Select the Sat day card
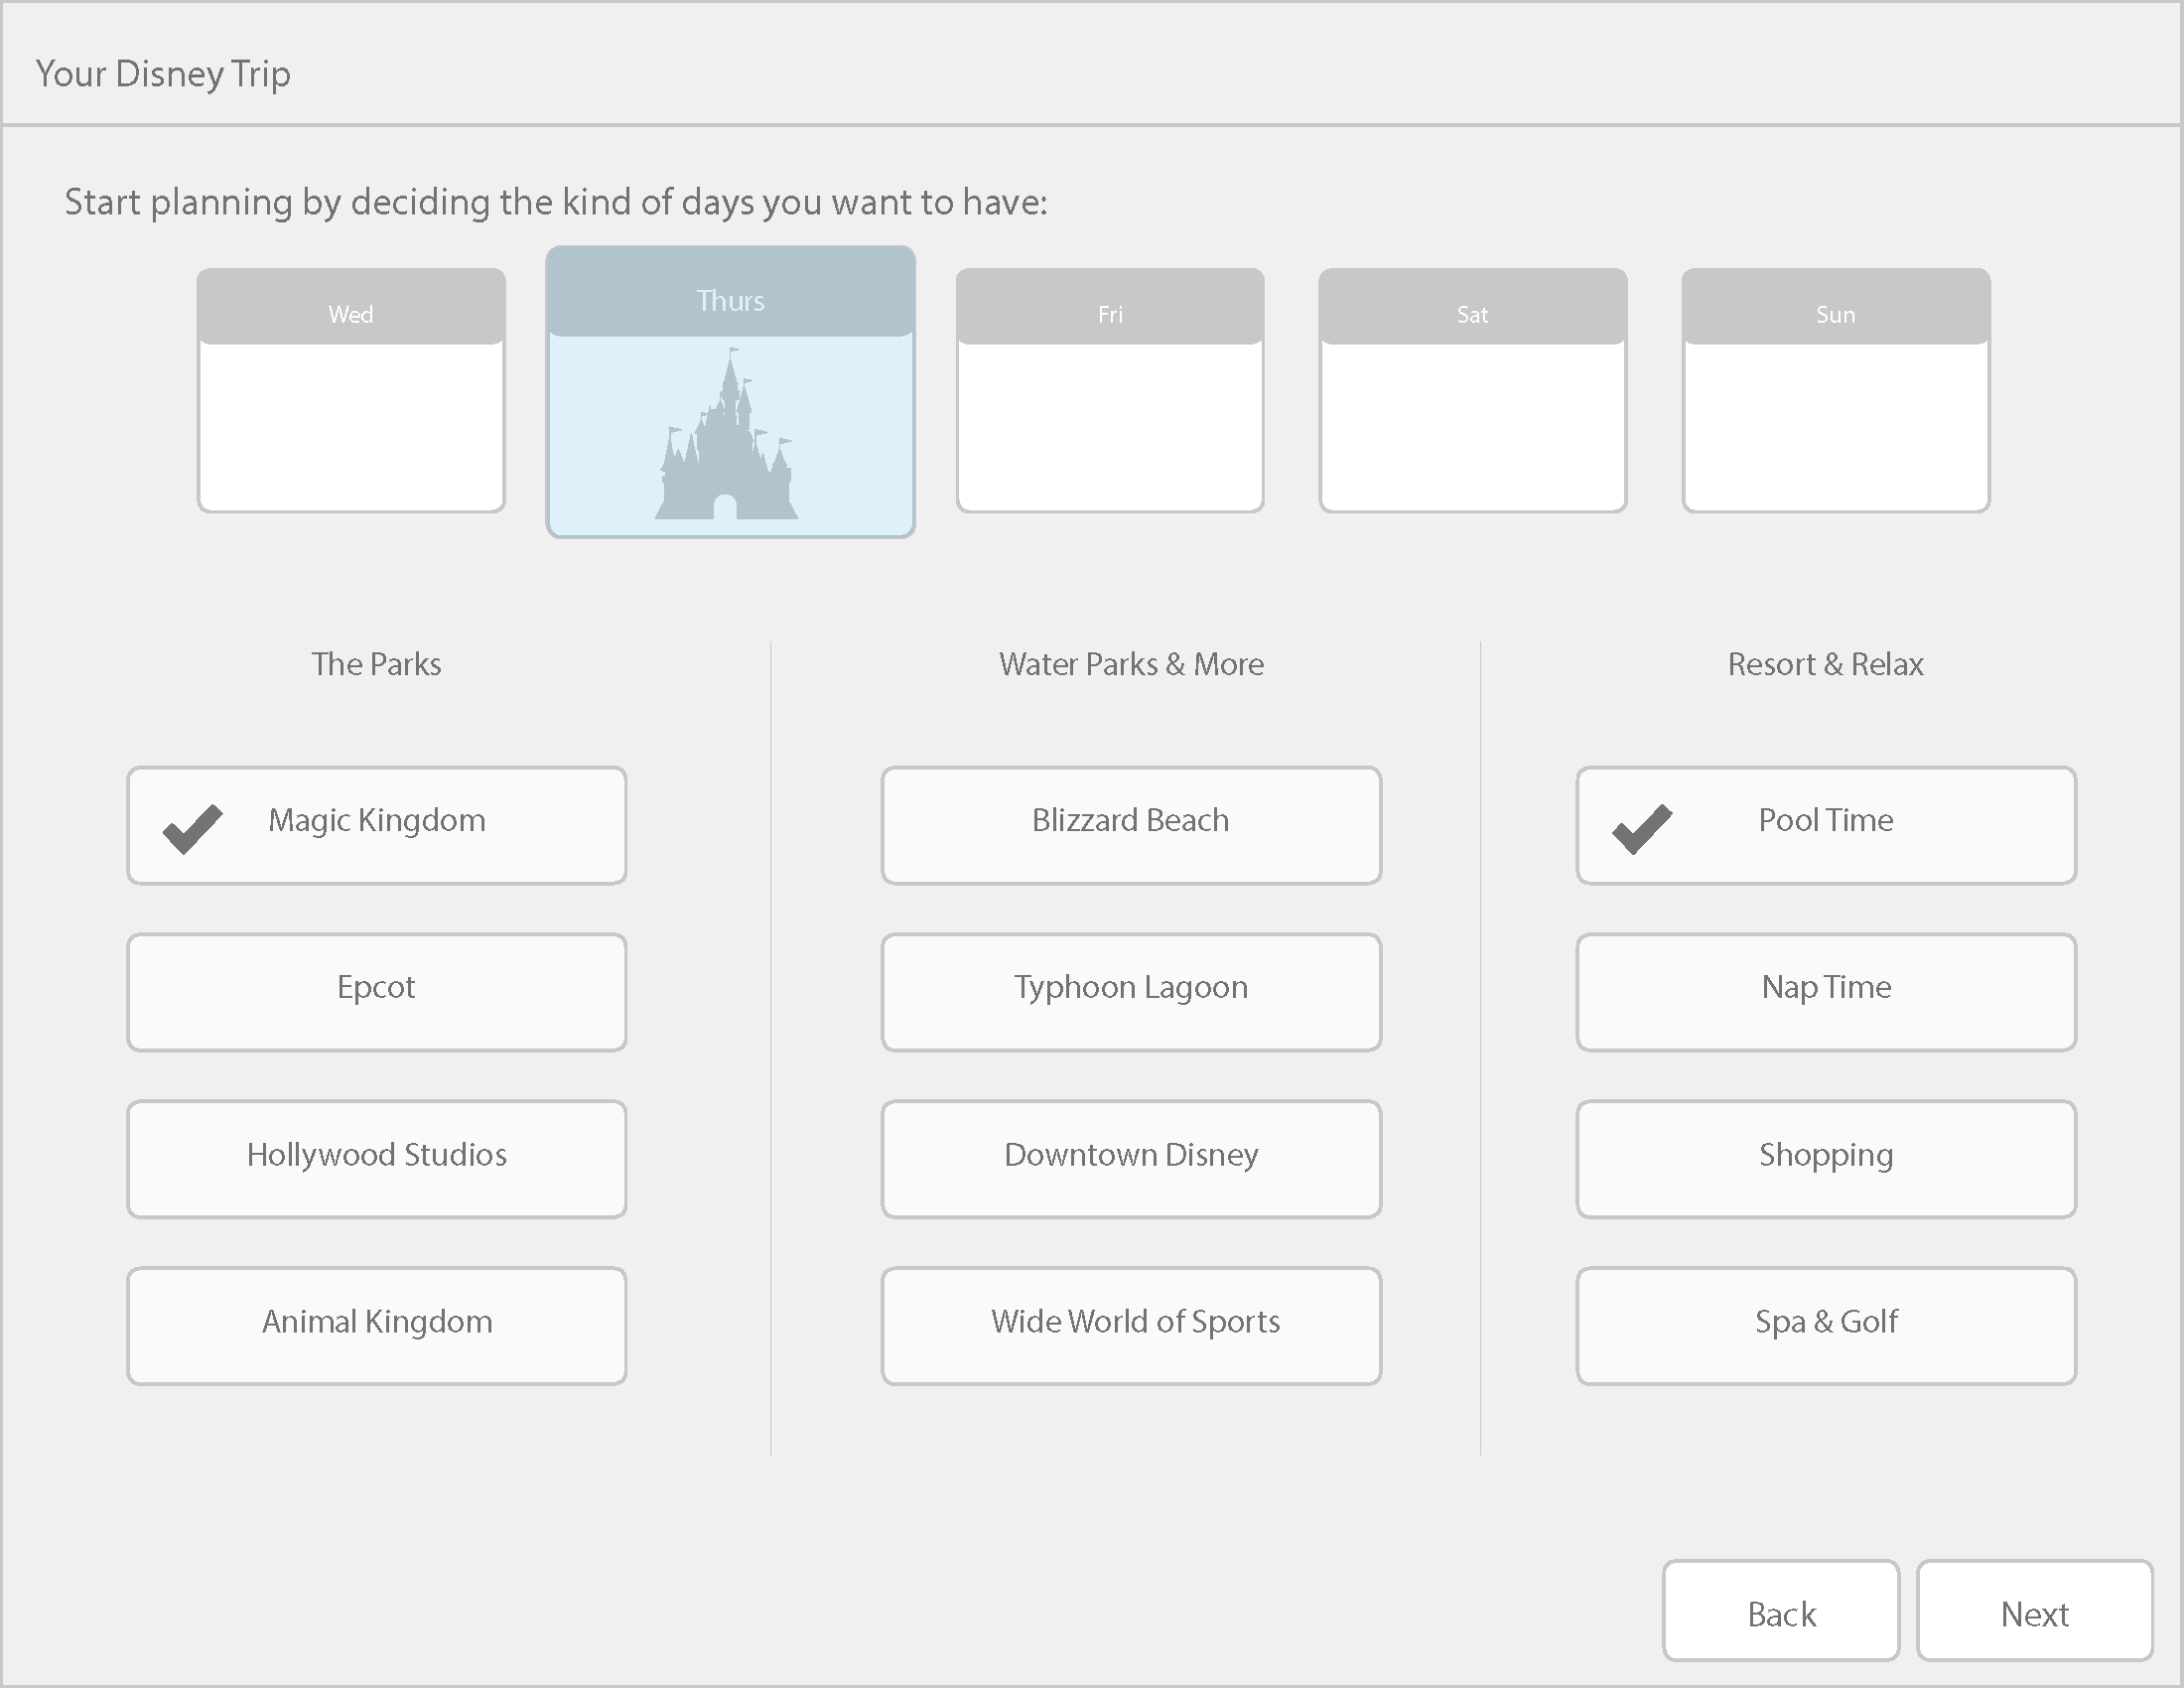2184x1688 pixels. click(1472, 391)
